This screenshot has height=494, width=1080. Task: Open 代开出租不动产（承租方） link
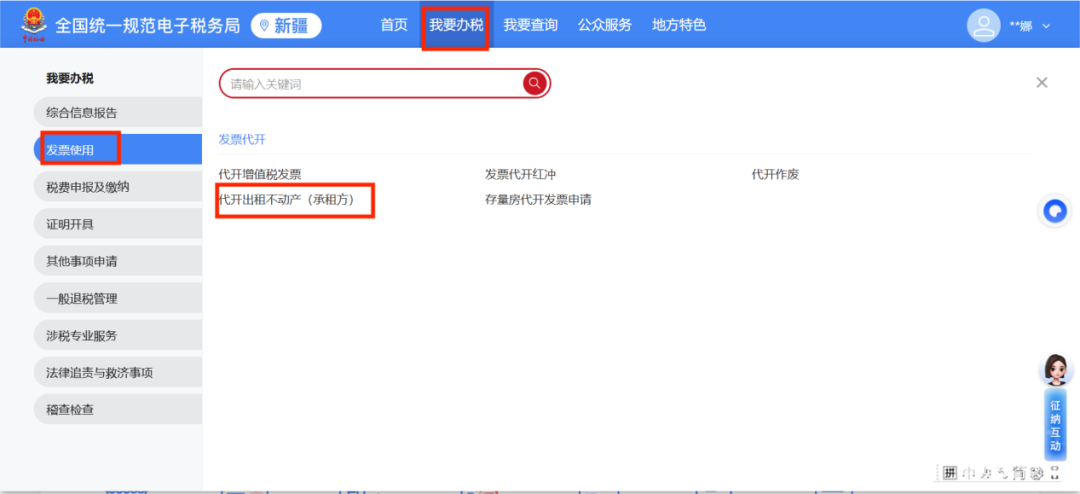click(286, 200)
